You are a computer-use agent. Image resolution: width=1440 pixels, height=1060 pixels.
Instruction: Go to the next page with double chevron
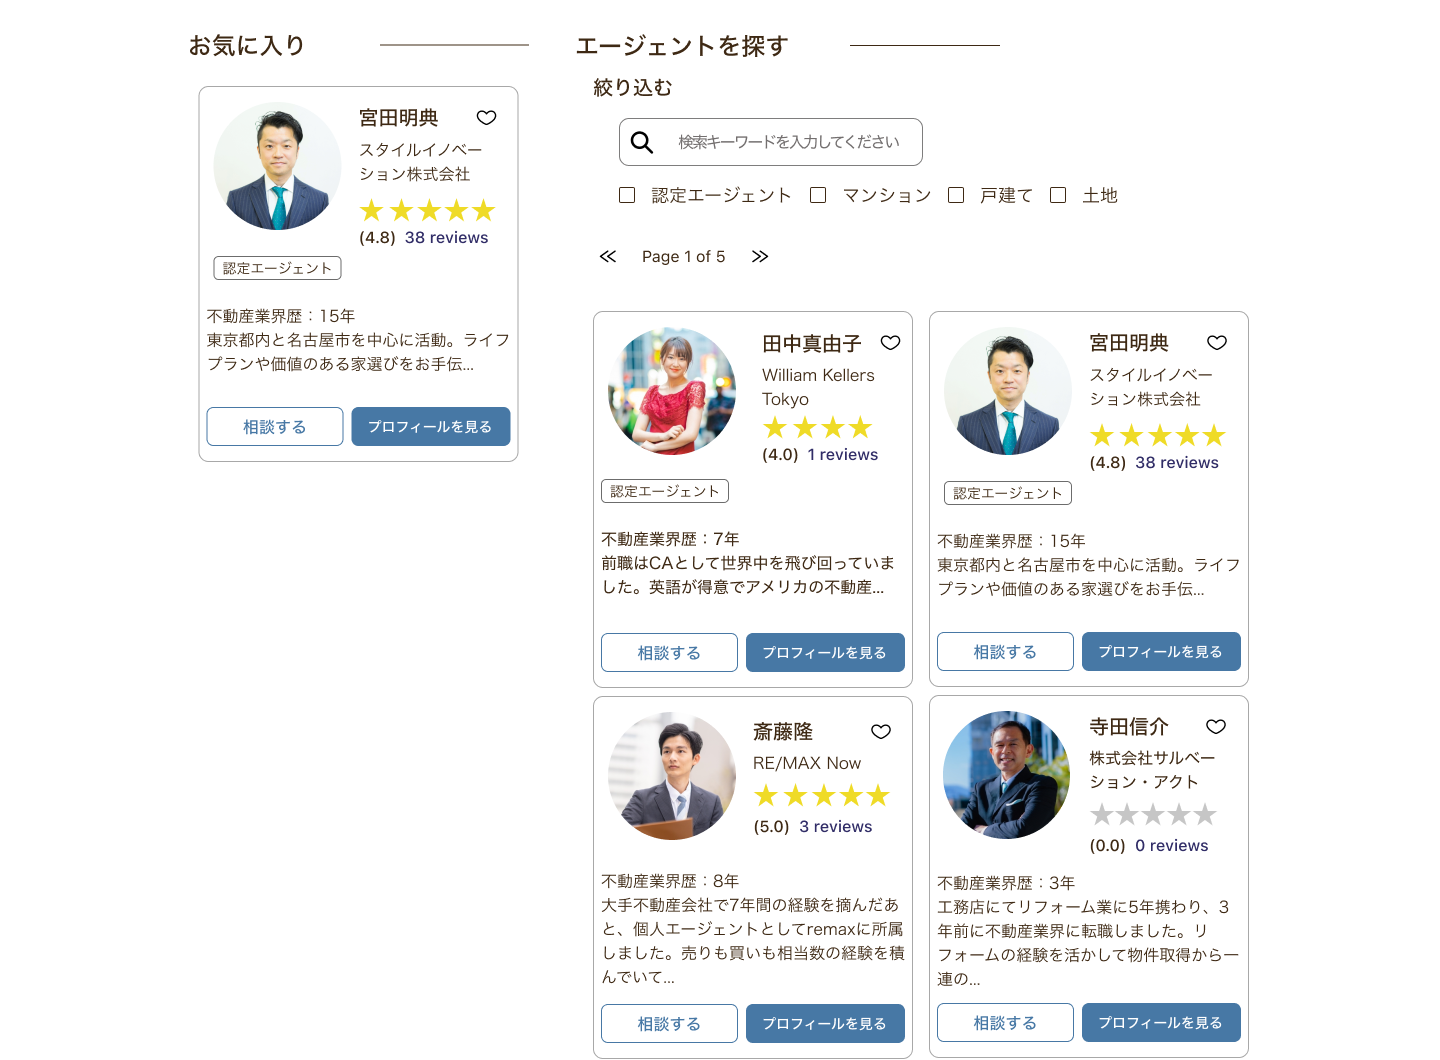tap(760, 257)
